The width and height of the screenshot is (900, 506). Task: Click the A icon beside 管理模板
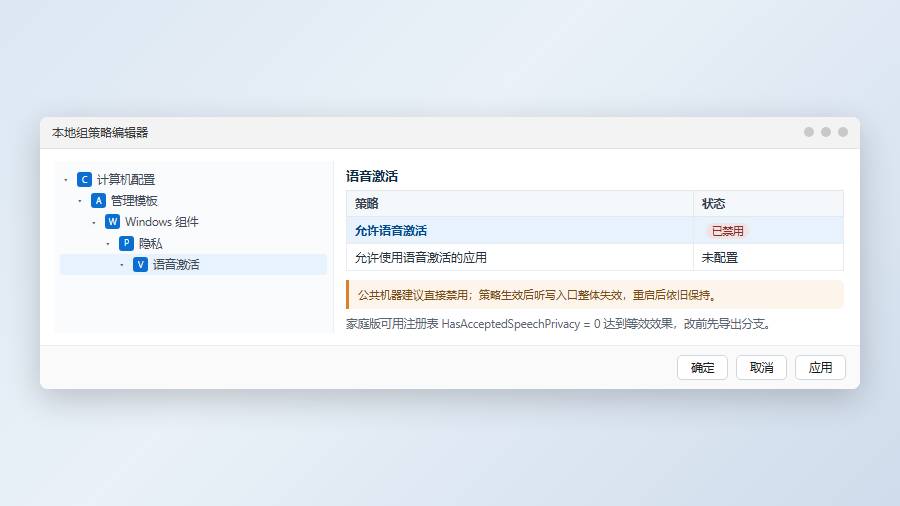98,201
